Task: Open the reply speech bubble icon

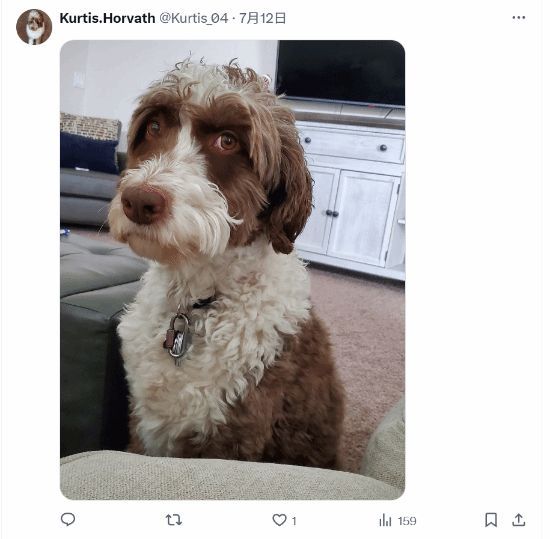Action: (68, 519)
